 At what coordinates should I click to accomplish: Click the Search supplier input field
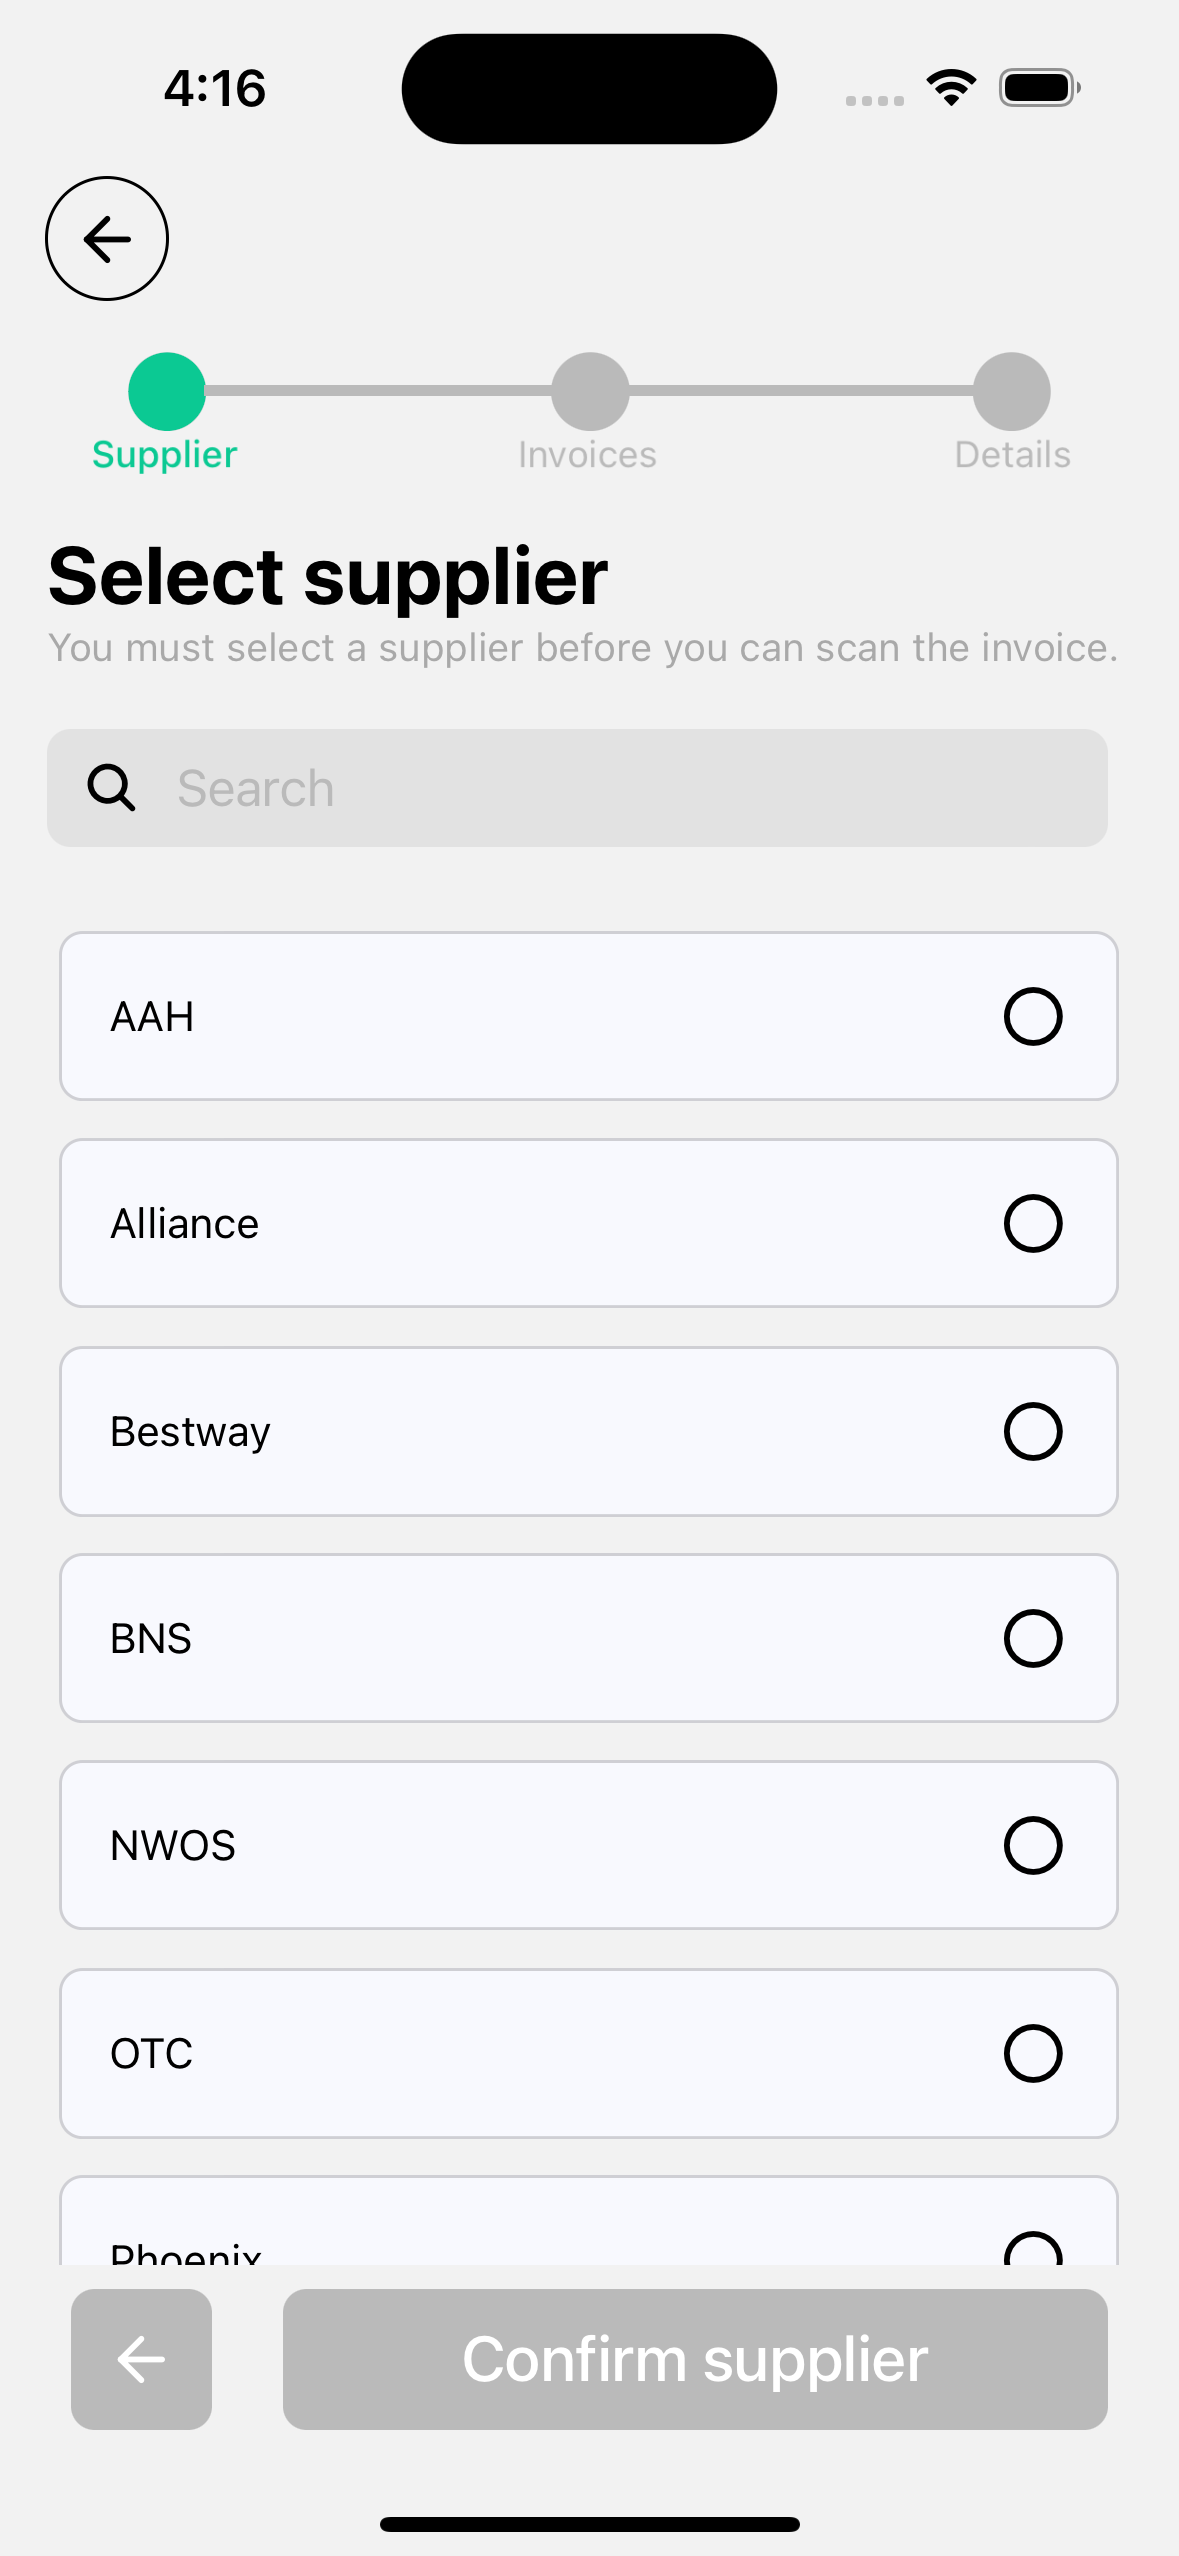(x=620, y=788)
